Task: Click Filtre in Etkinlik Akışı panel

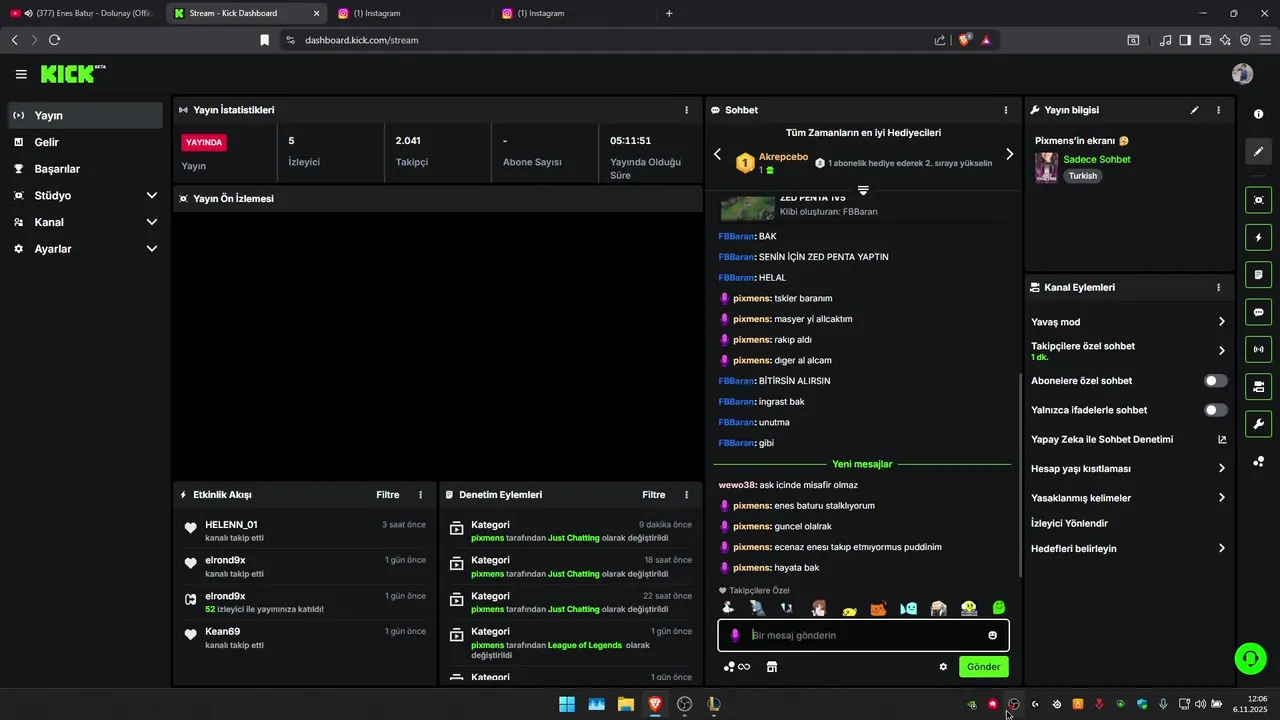Action: [387, 495]
